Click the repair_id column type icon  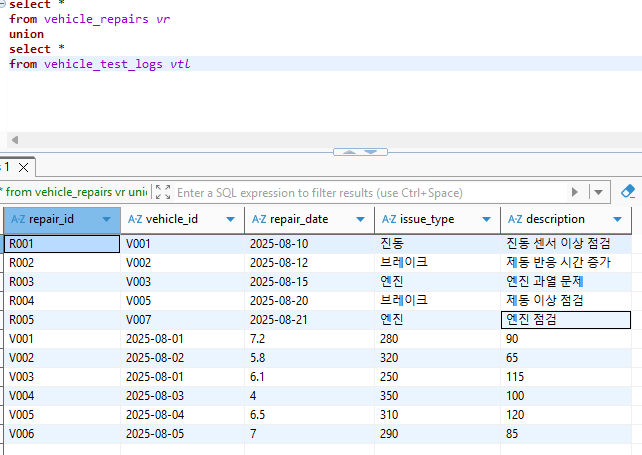[x=18, y=219]
